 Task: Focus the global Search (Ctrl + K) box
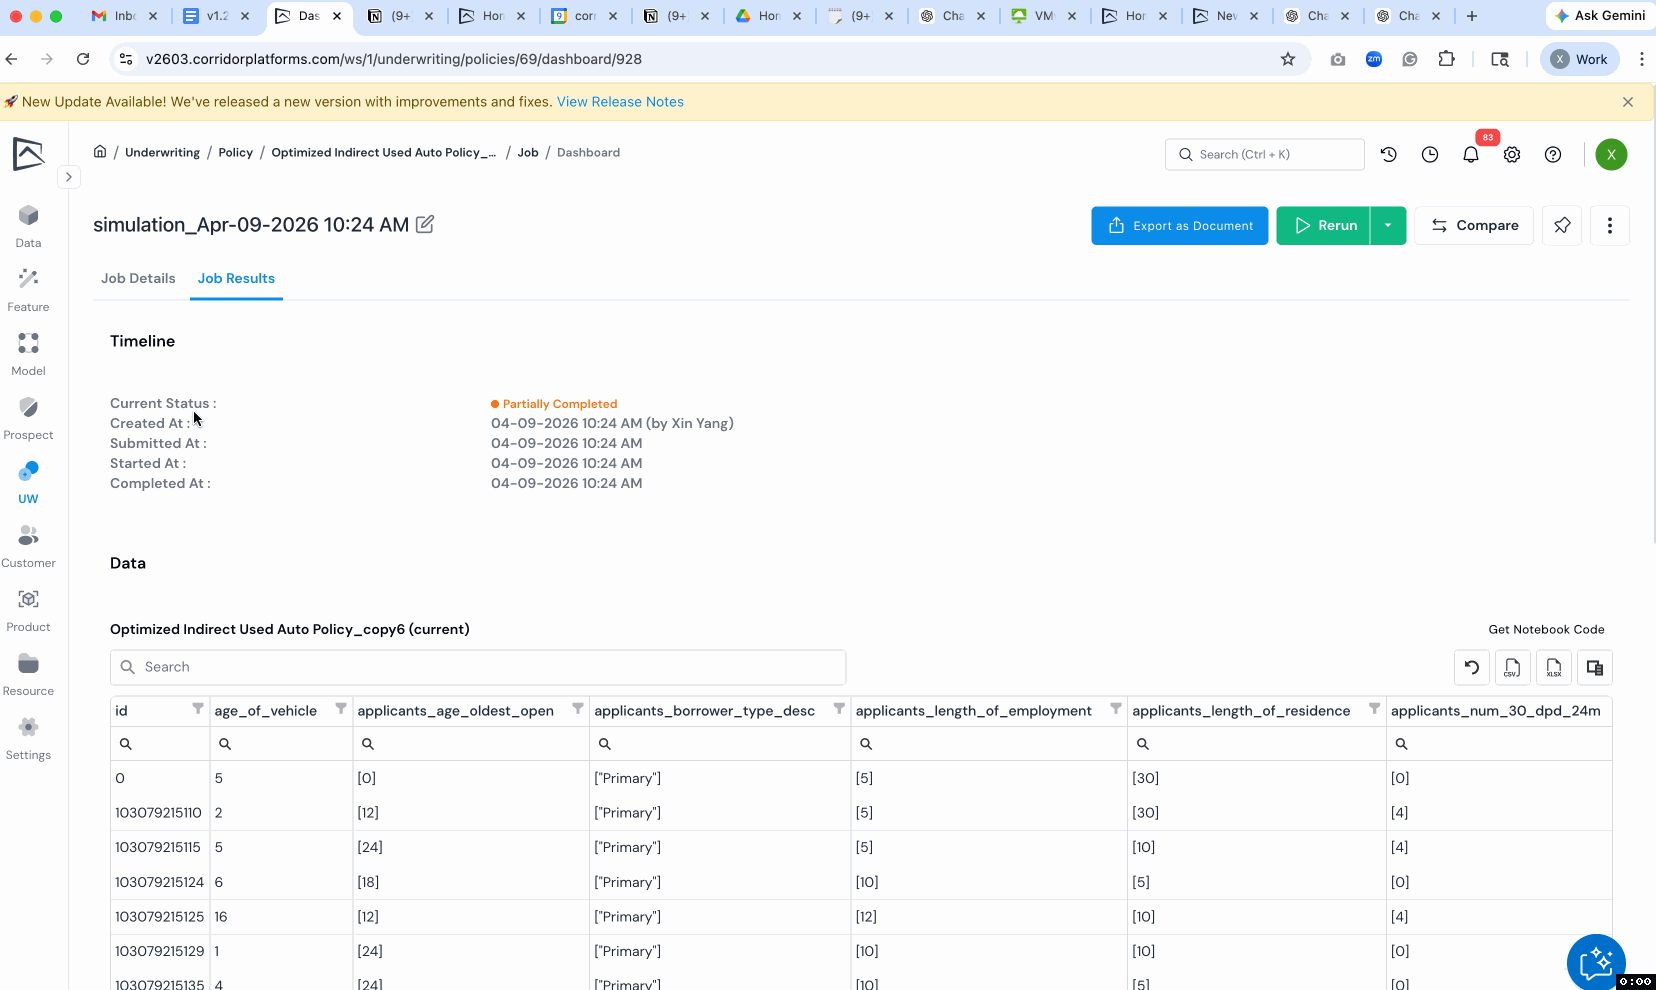(1265, 154)
